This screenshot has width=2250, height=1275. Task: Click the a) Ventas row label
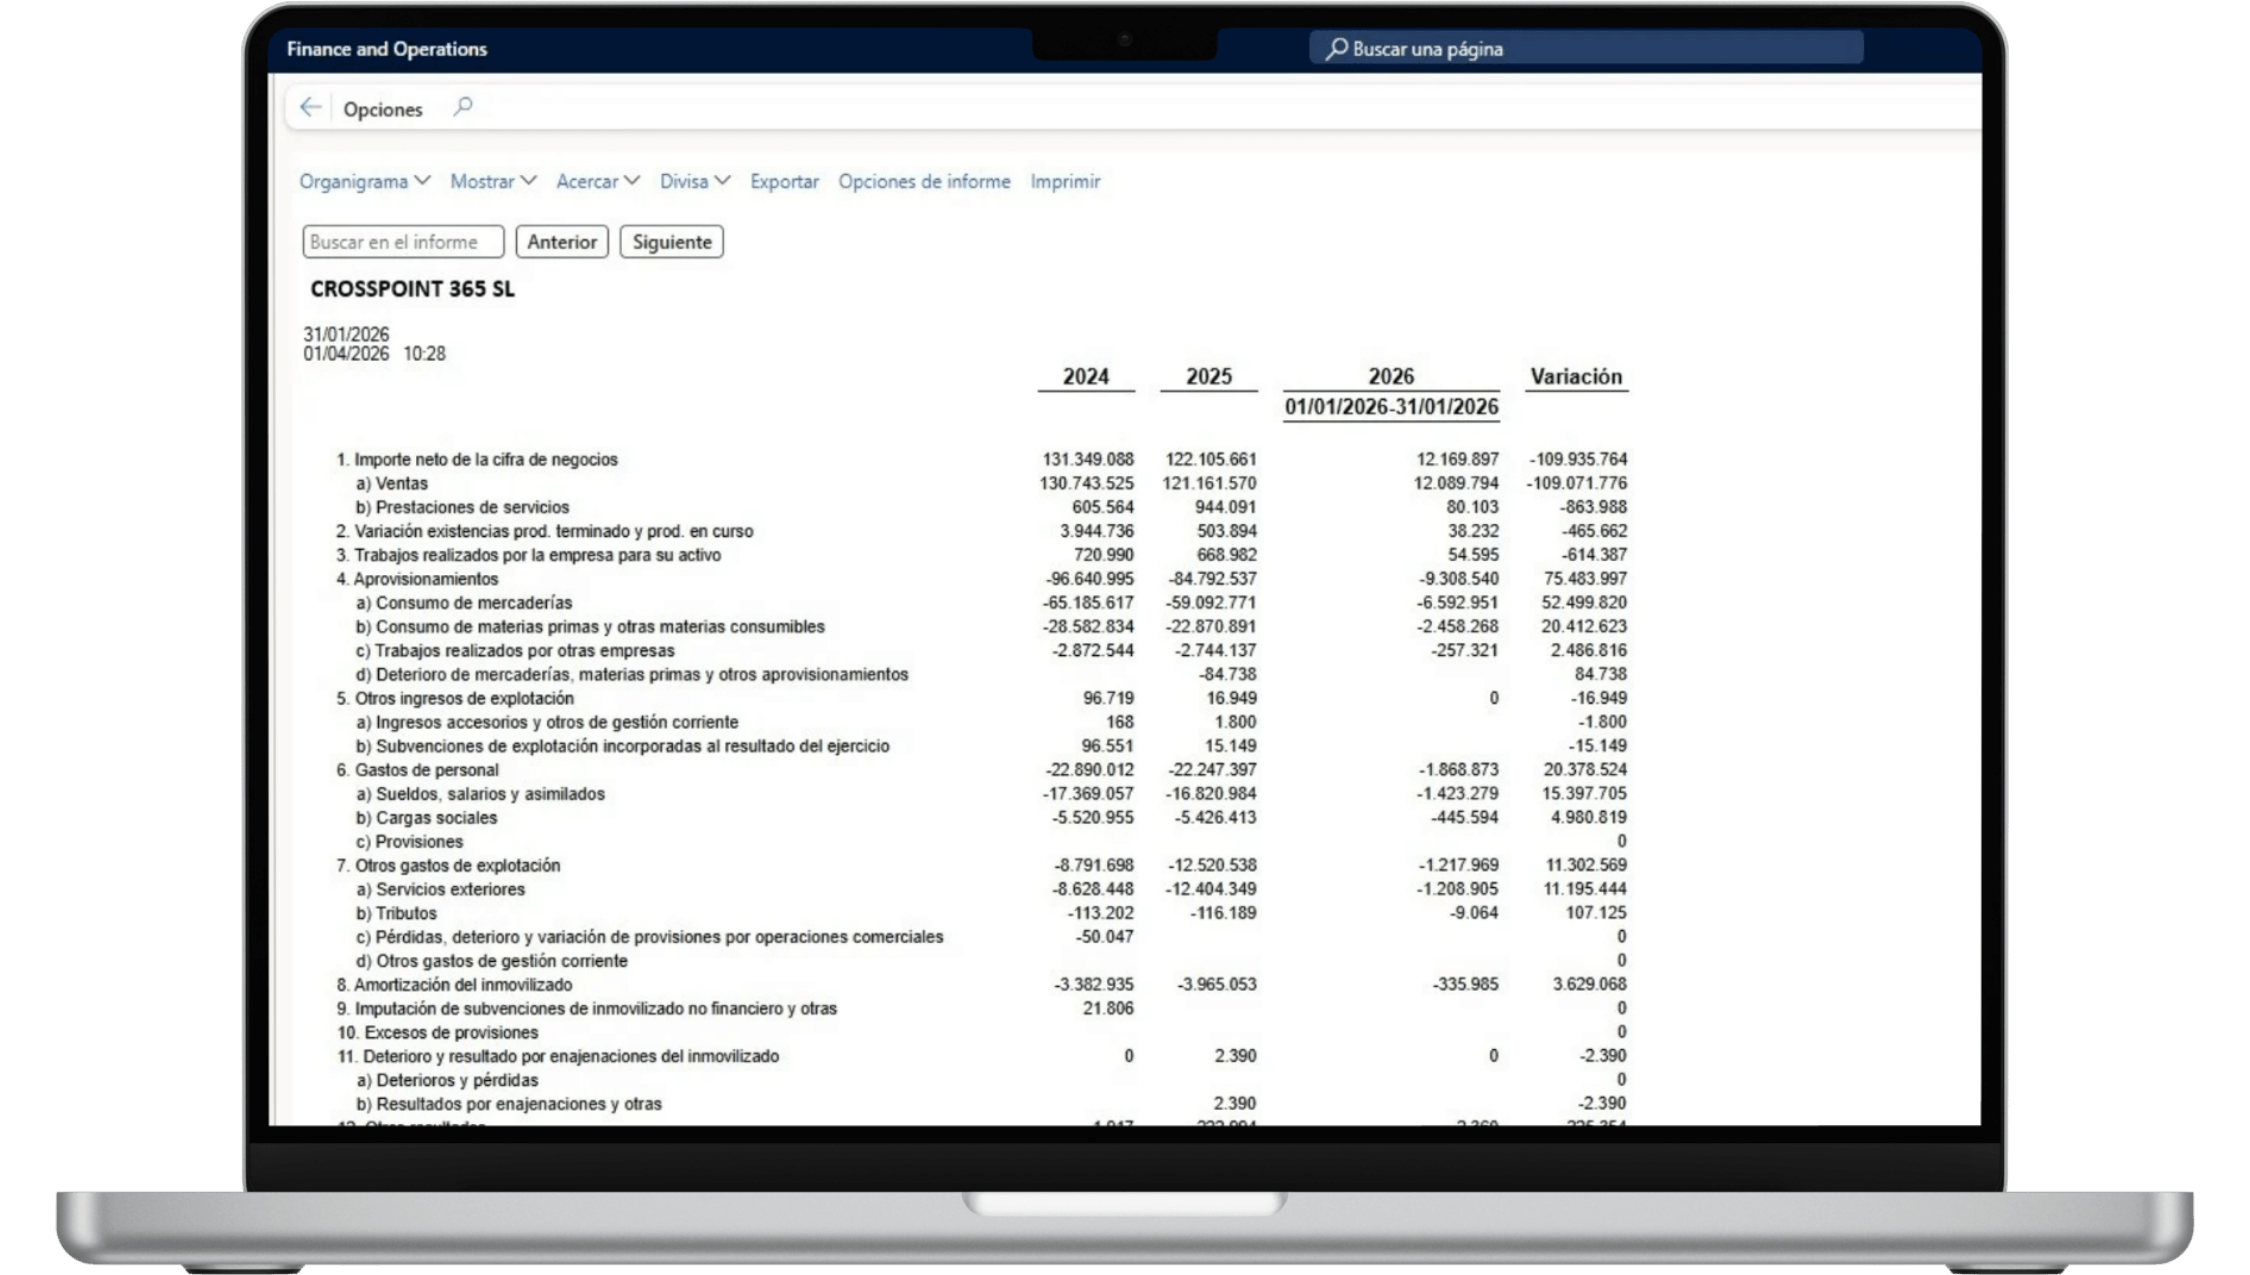pyautogui.click(x=392, y=484)
